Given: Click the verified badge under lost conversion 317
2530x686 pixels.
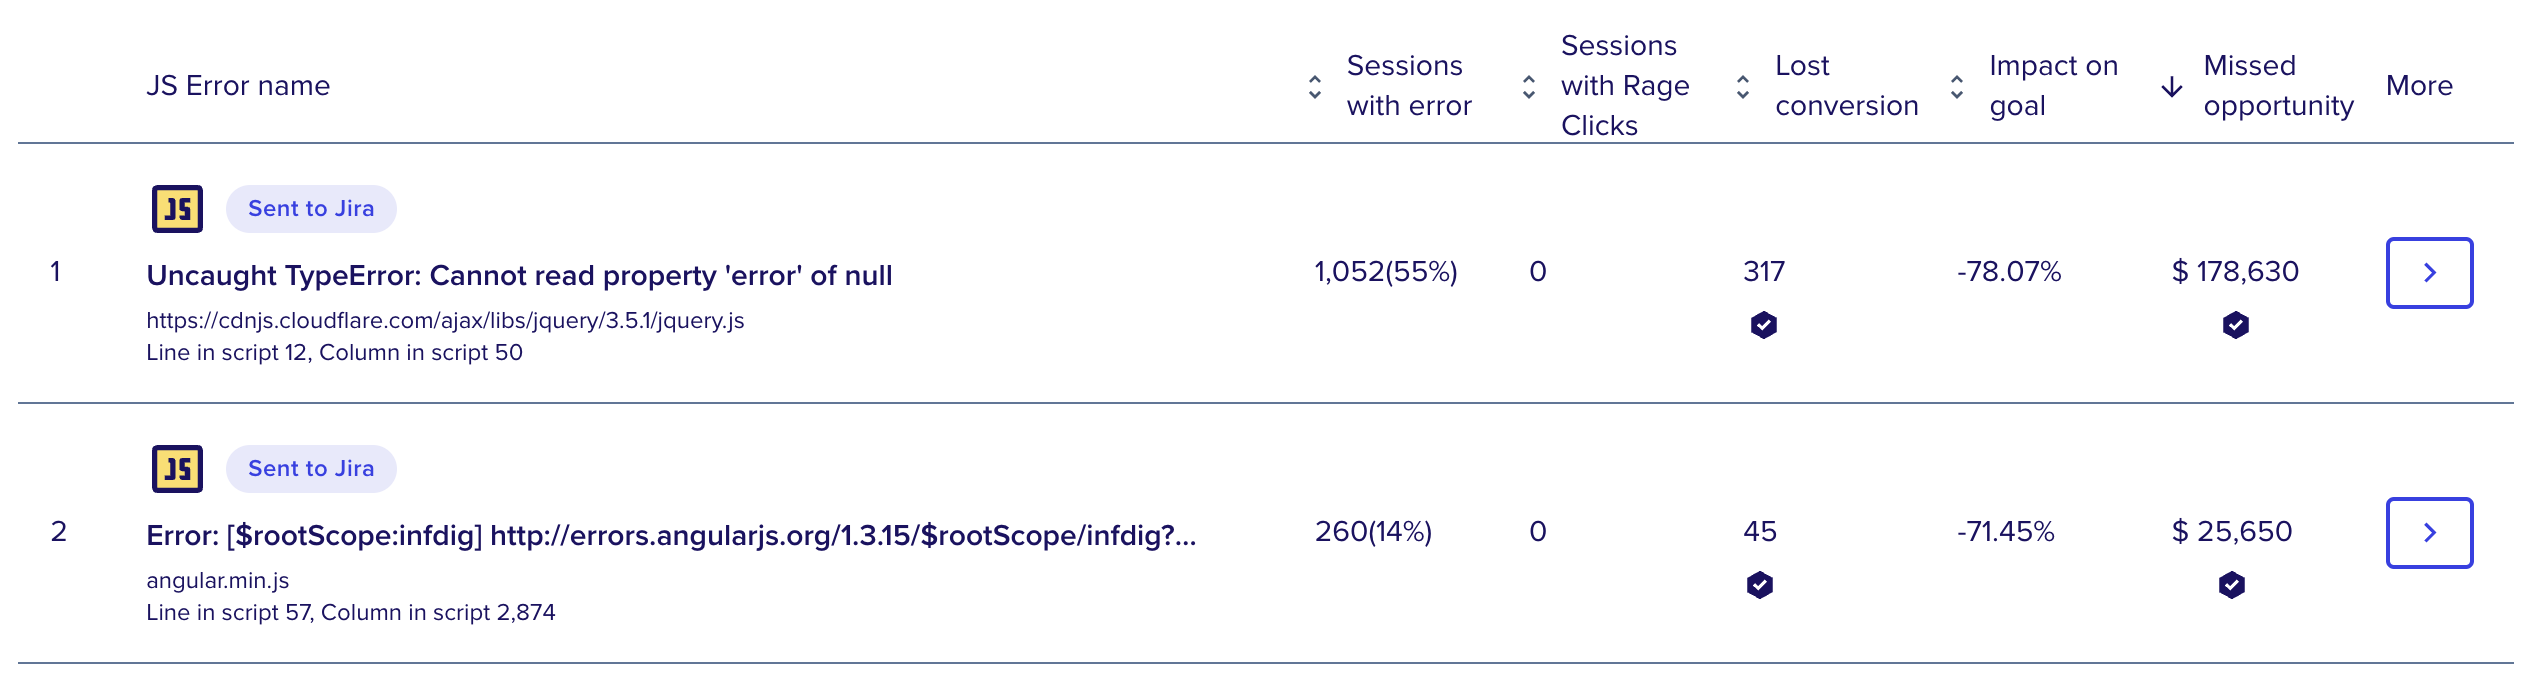Looking at the screenshot, I should [x=1764, y=325].
